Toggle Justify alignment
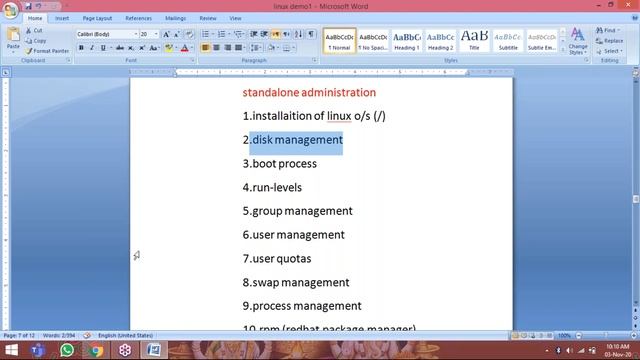Image resolution: width=640 pixels, height=360 pixels. point(238,48)
